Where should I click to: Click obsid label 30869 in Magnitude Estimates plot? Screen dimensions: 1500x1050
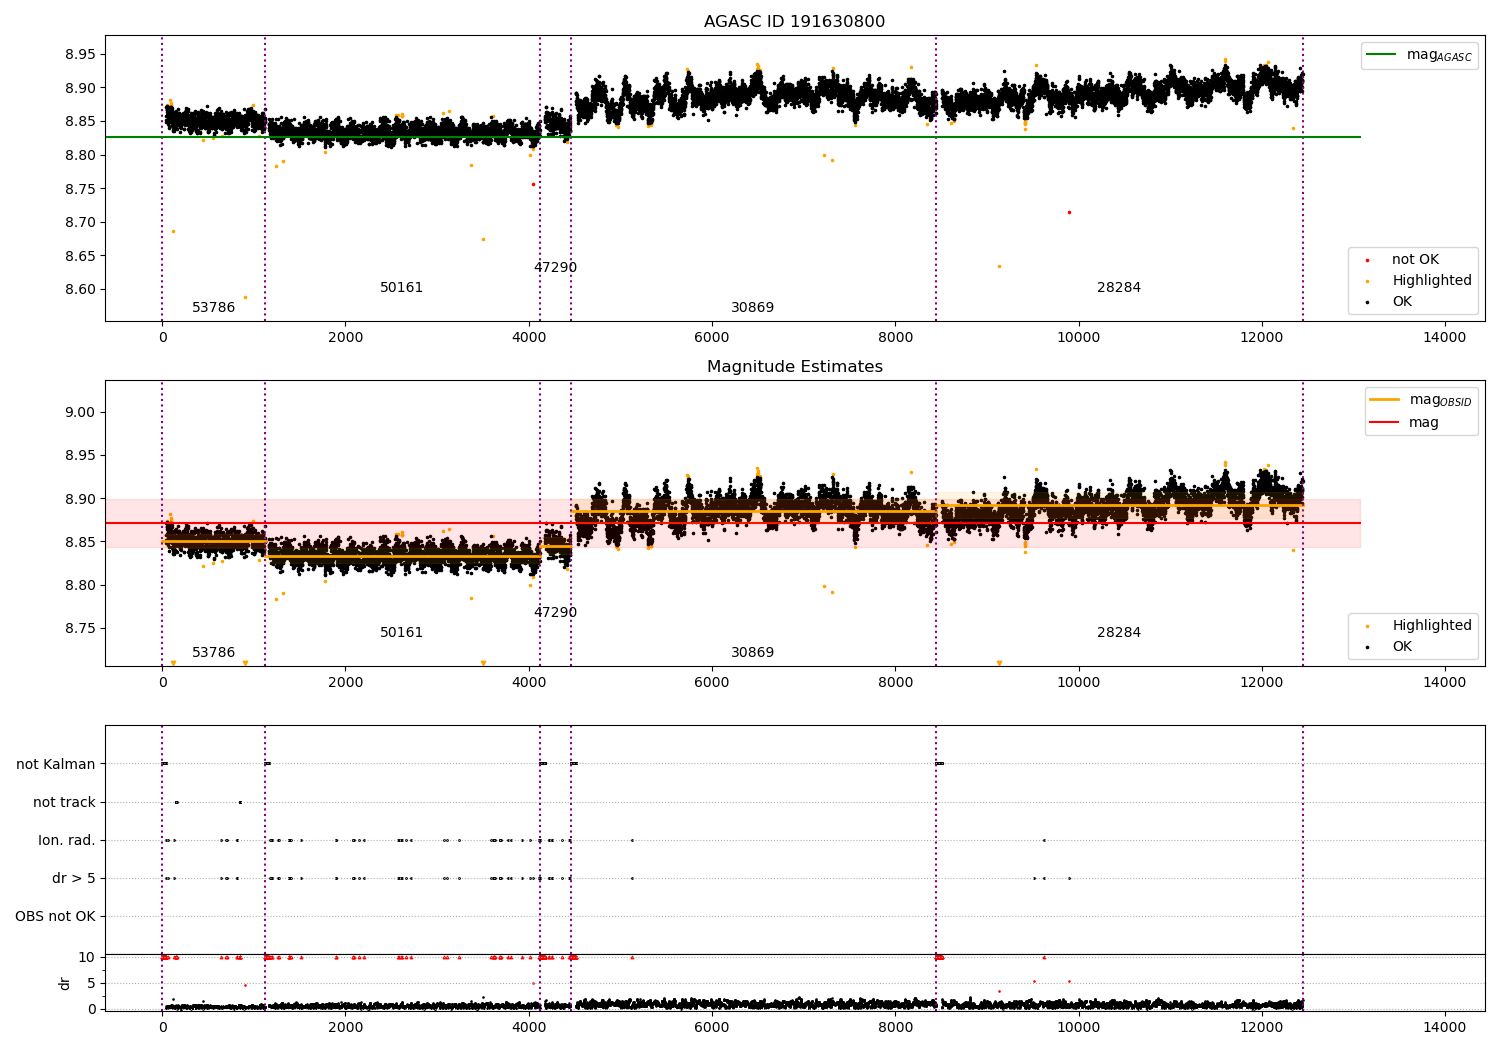coord(752,653)
